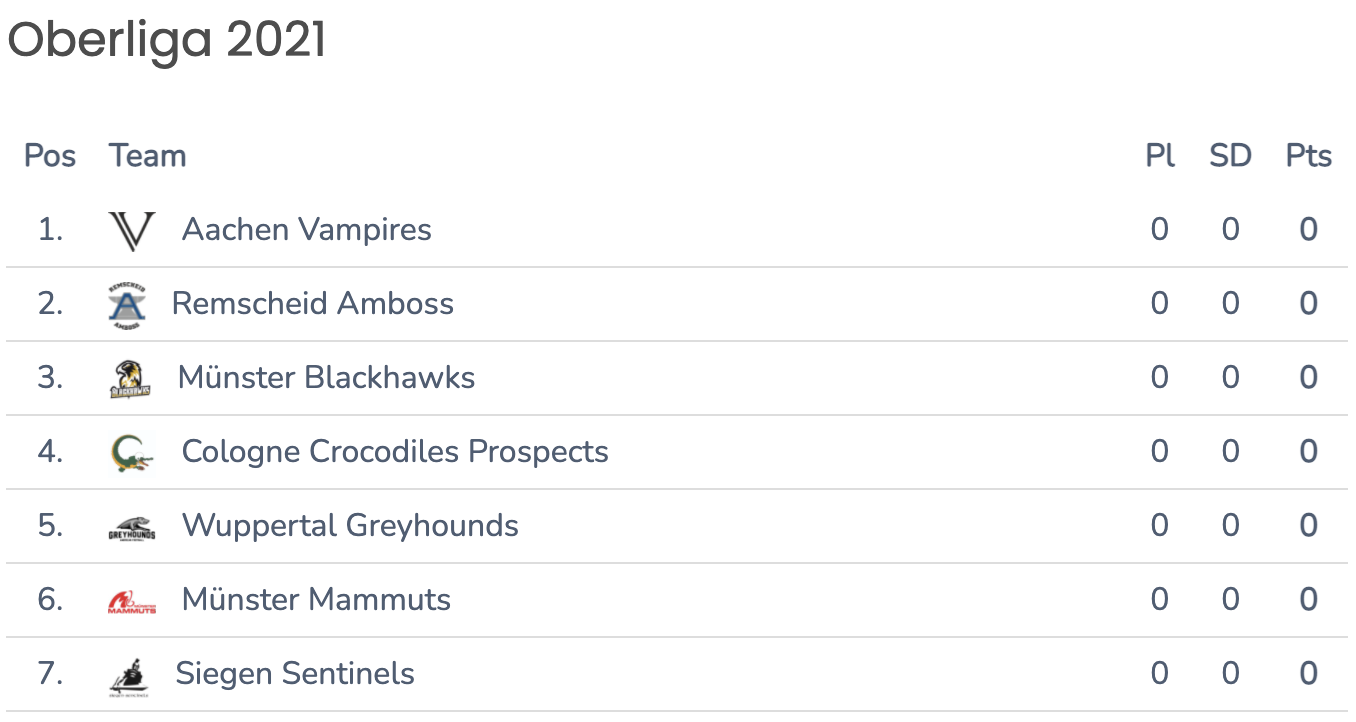Click the Remscheid Amboss team logo

[x=127, y=305]
